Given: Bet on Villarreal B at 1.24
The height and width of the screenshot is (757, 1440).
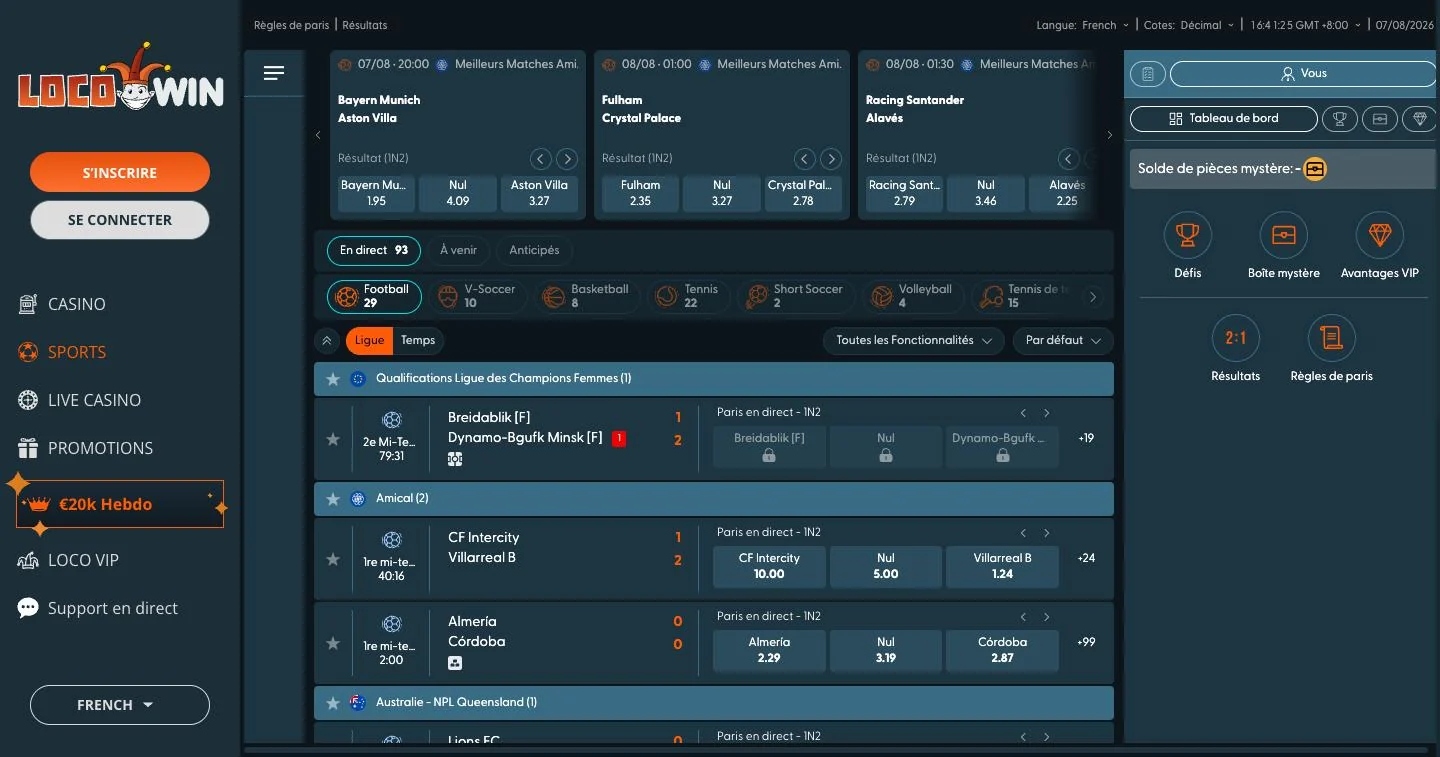Looking at the screenshot, I should point(1003,566).
